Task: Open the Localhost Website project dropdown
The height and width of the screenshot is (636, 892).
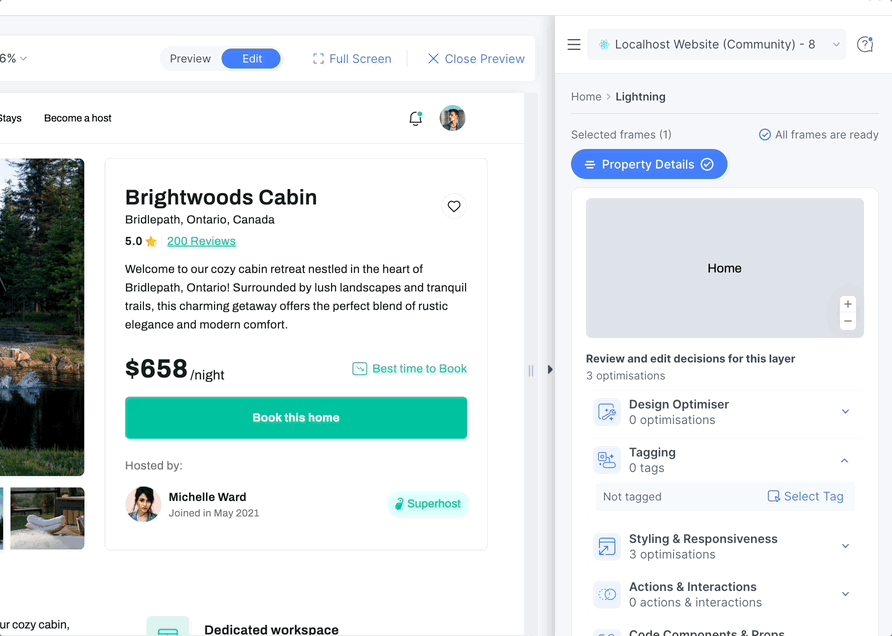Action: tap(716, 44)
